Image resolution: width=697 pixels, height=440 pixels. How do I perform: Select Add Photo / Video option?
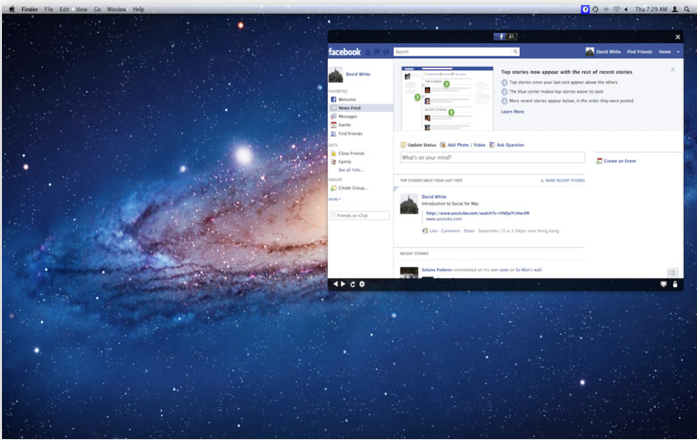pyautogui.click(x=463, y=145)
